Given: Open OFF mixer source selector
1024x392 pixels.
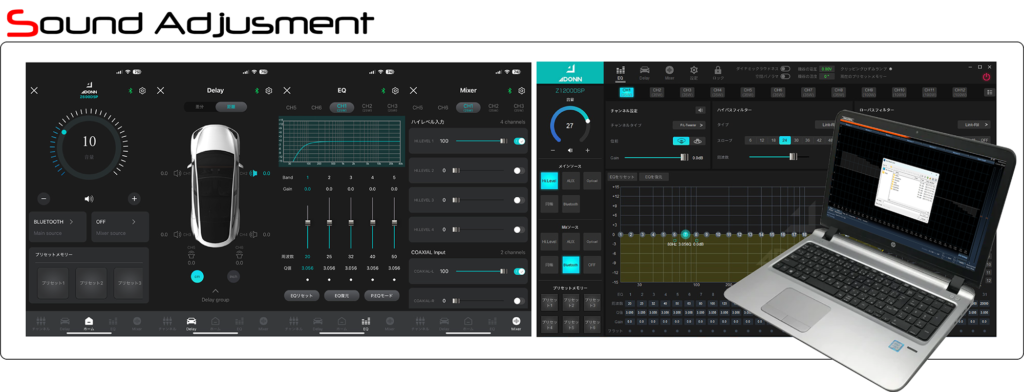Looking at the screenshot, I should 120,226.
